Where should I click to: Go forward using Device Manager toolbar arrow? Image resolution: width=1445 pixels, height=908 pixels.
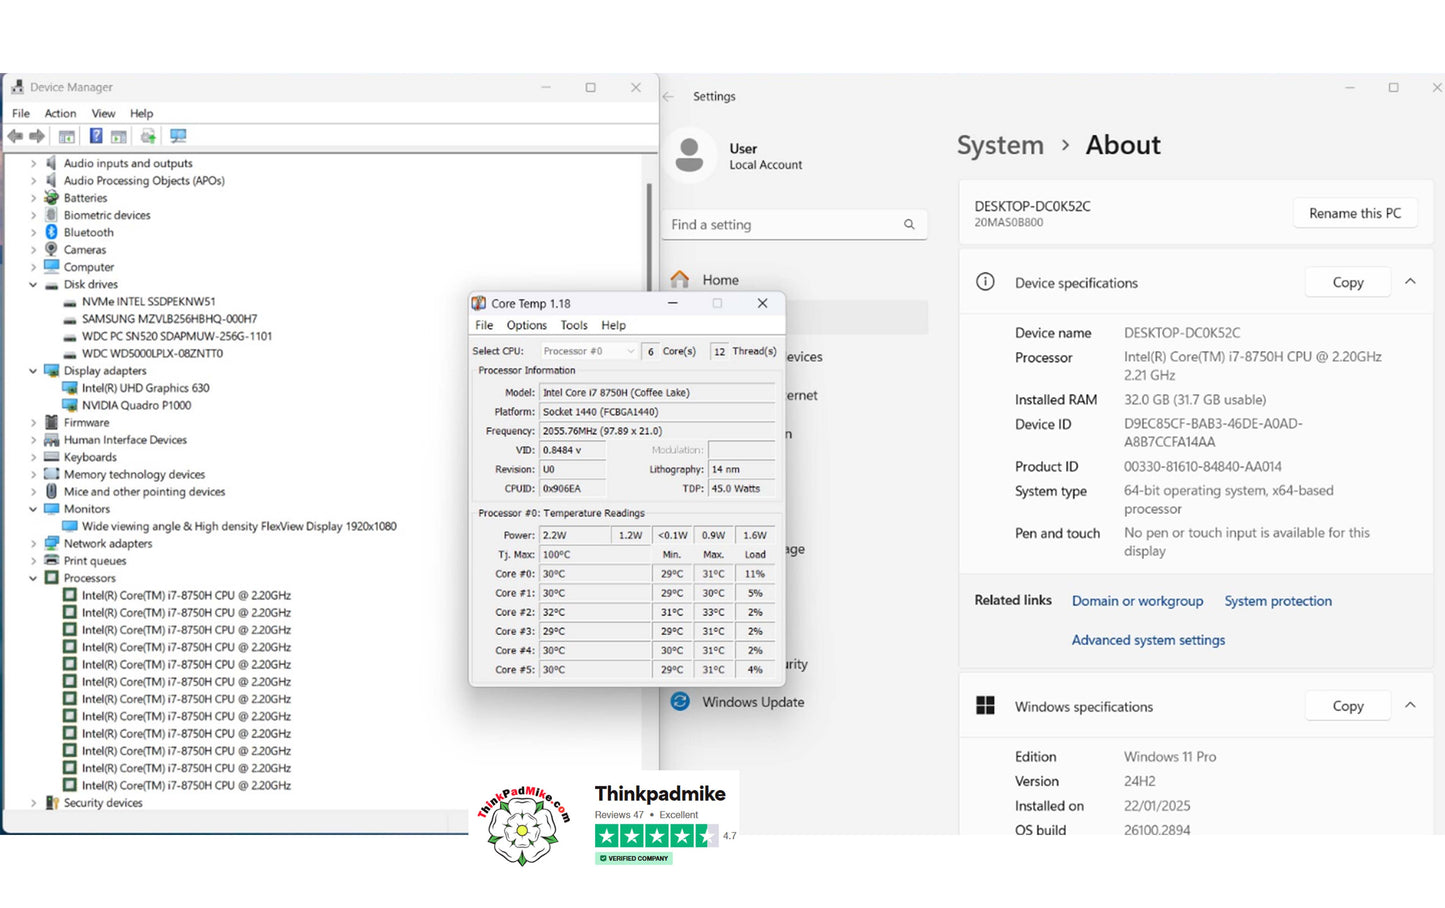pos(37,136)
